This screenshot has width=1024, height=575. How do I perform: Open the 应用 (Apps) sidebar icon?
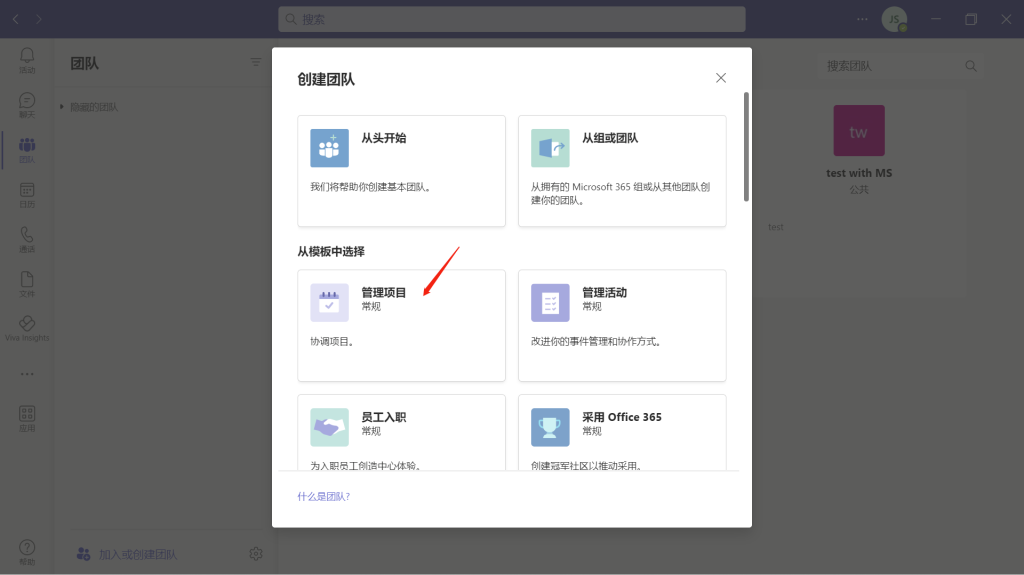27,418
